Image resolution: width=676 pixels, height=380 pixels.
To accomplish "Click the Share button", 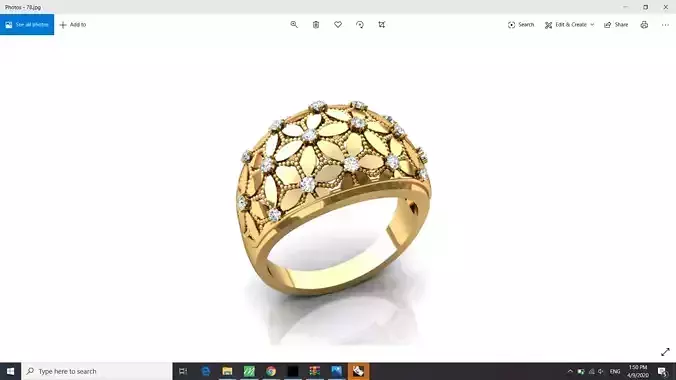I will pos(616,25).
